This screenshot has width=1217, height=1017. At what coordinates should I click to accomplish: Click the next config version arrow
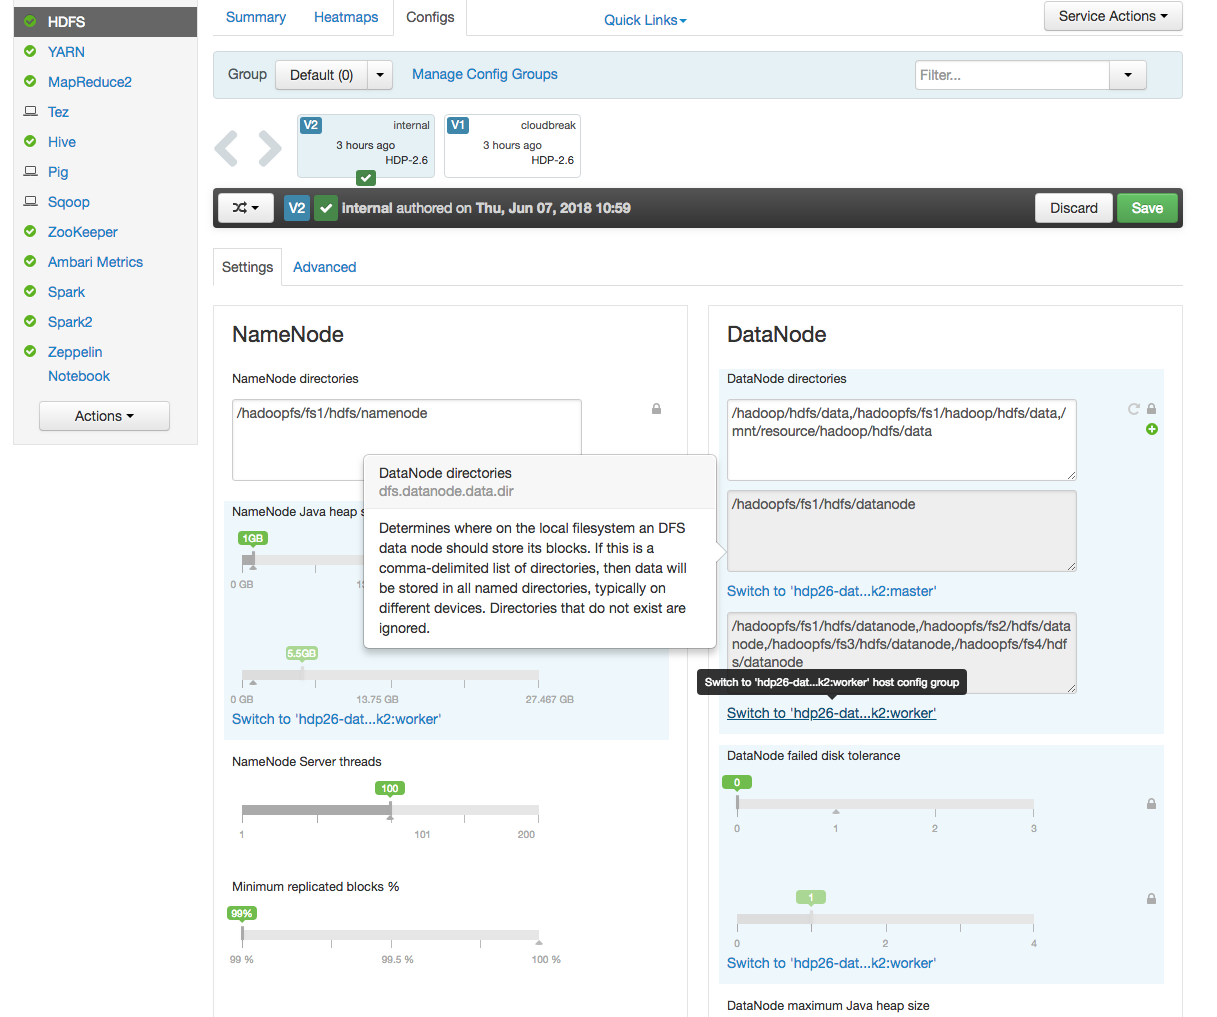coord(270,148)
